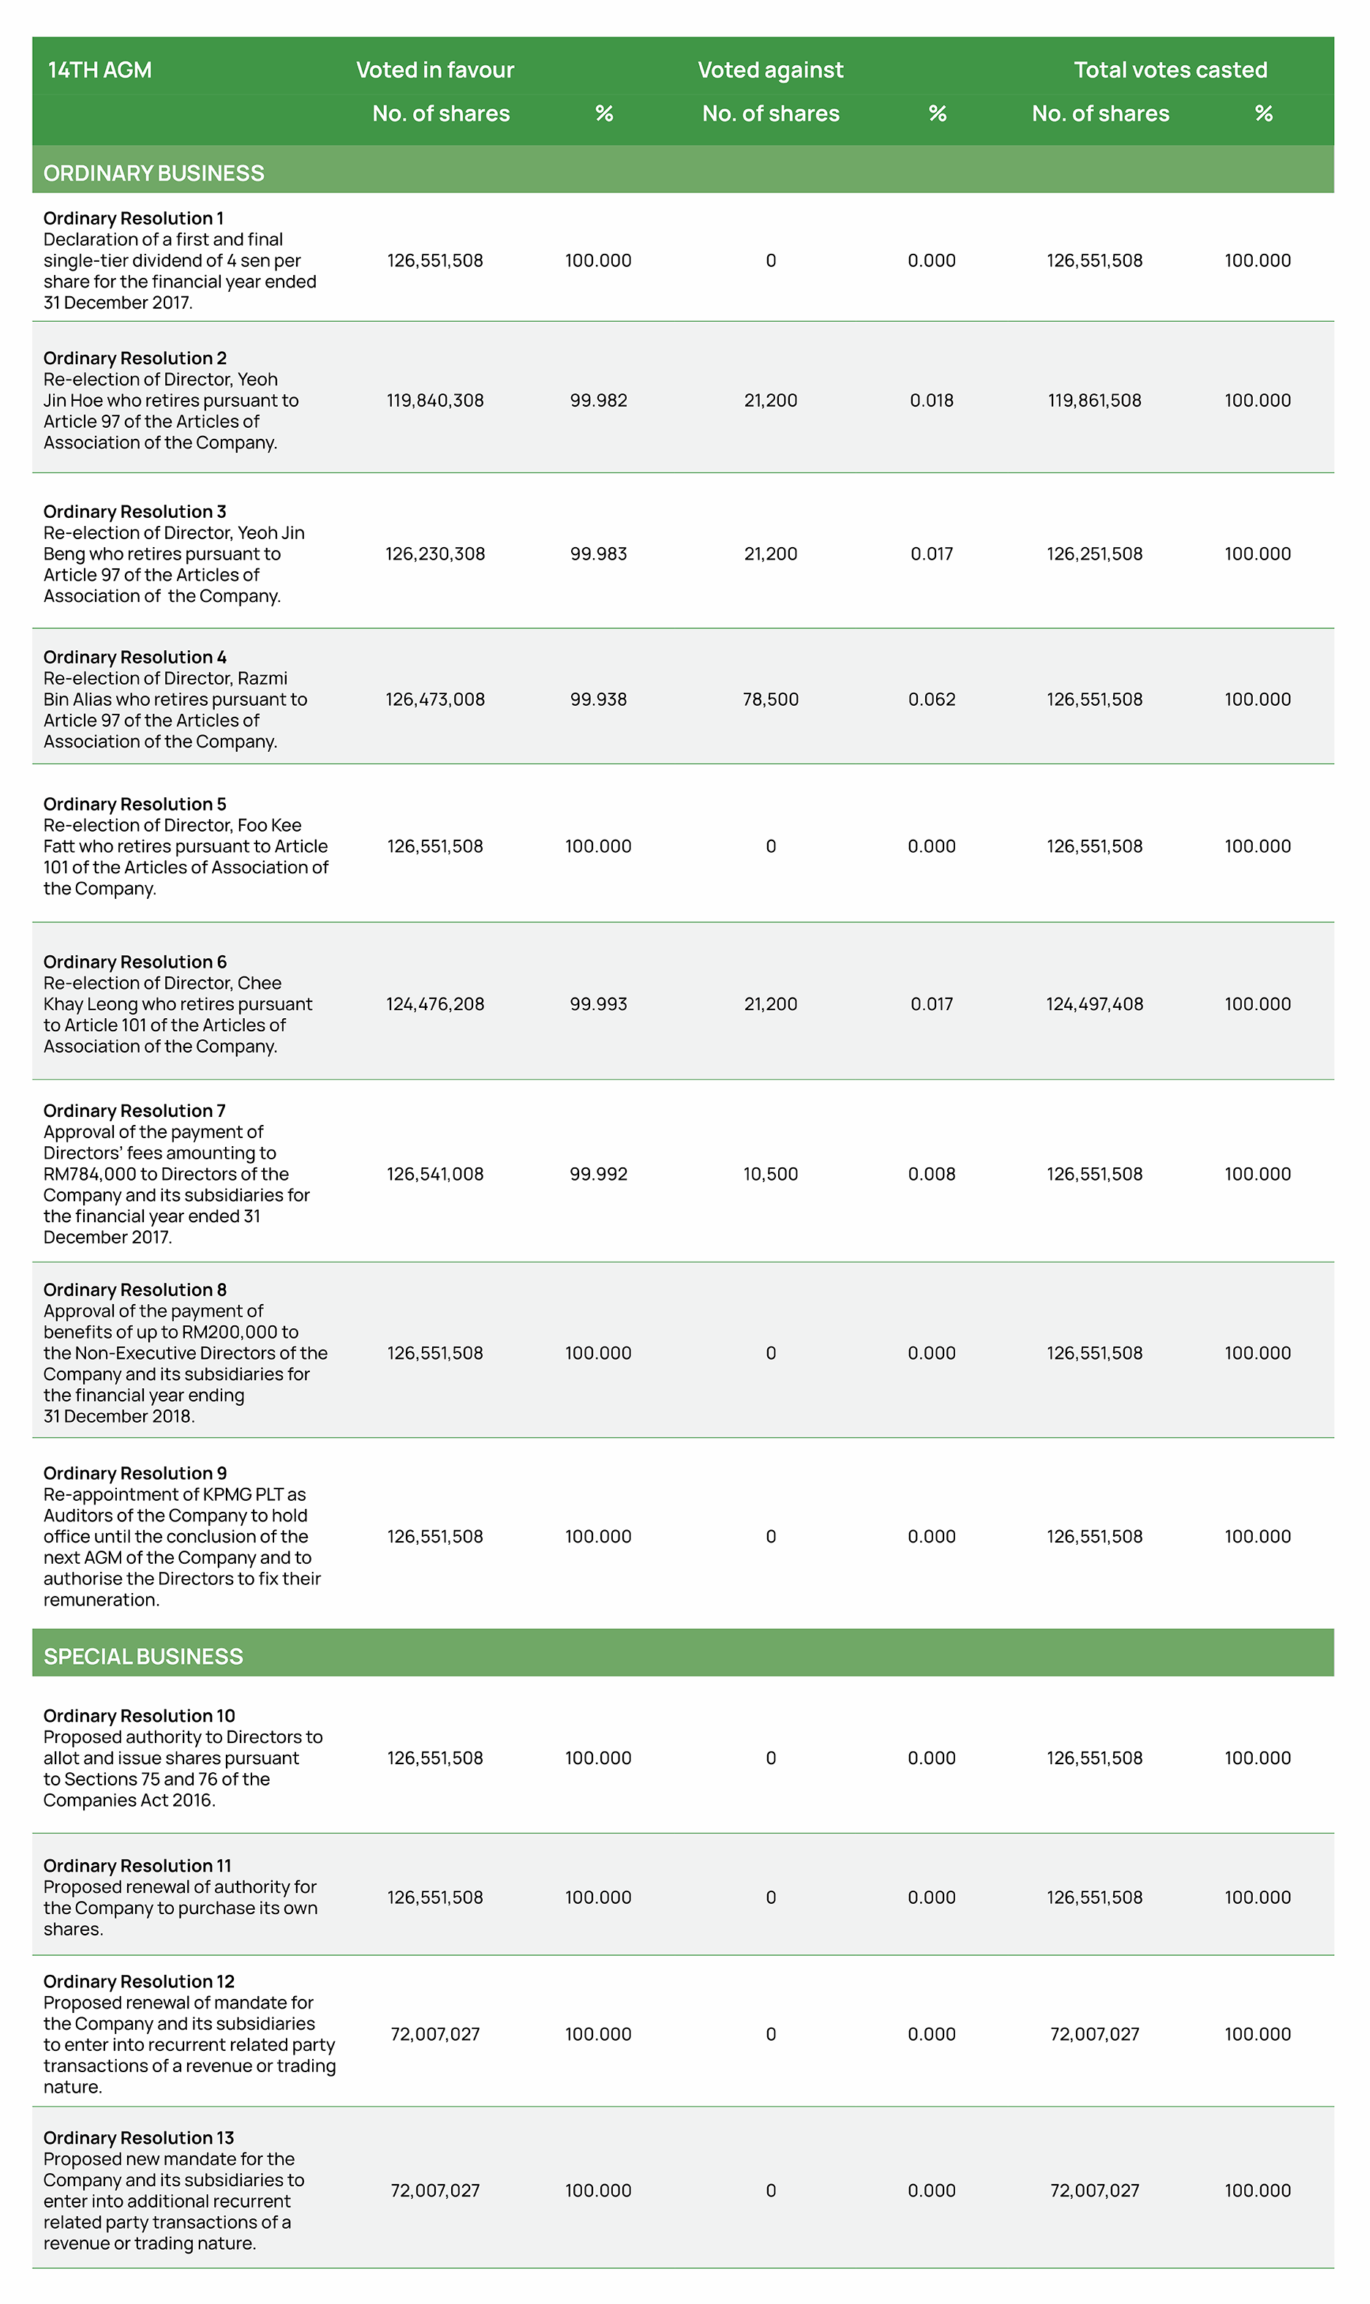Select the Ordinary Resolution 2 title
Viewport: 1370px width, 2304px height.
[135, 358]
